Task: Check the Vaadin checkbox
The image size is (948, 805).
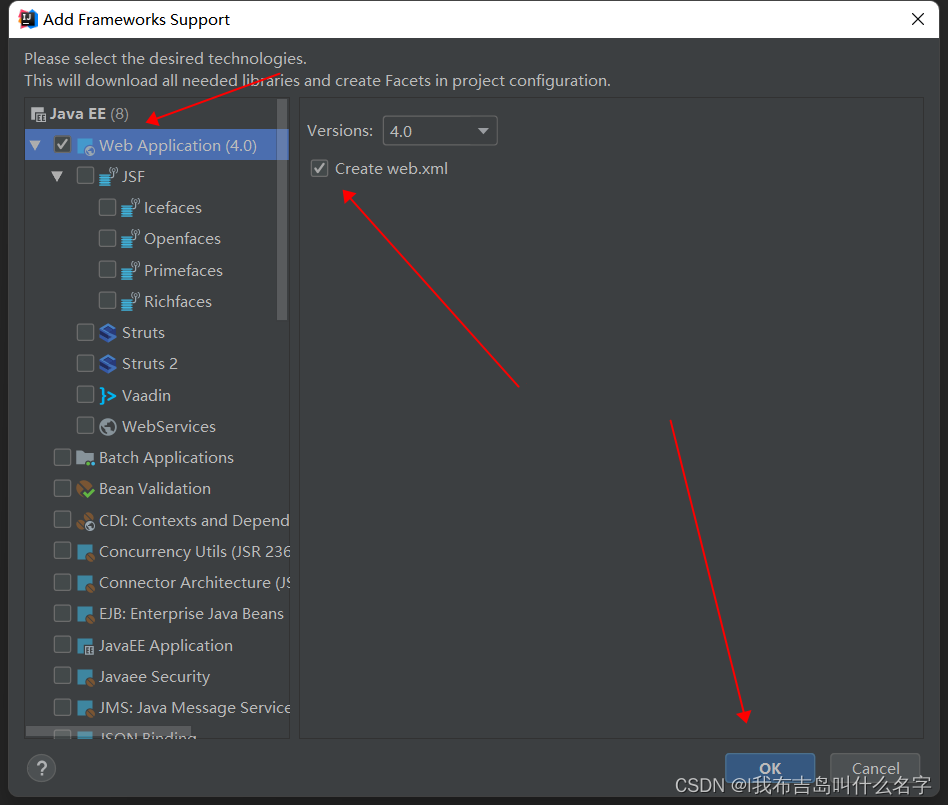Action: point(85,394)
